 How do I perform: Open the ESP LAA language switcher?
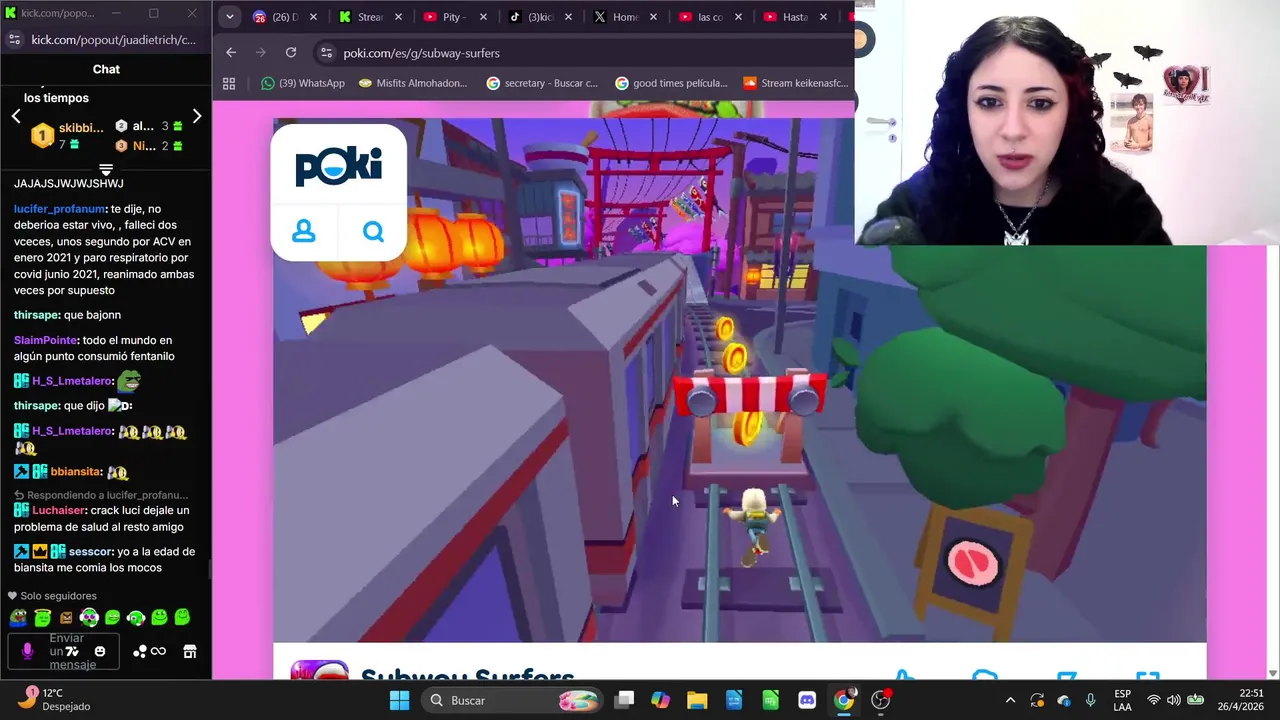[1123, 700]
